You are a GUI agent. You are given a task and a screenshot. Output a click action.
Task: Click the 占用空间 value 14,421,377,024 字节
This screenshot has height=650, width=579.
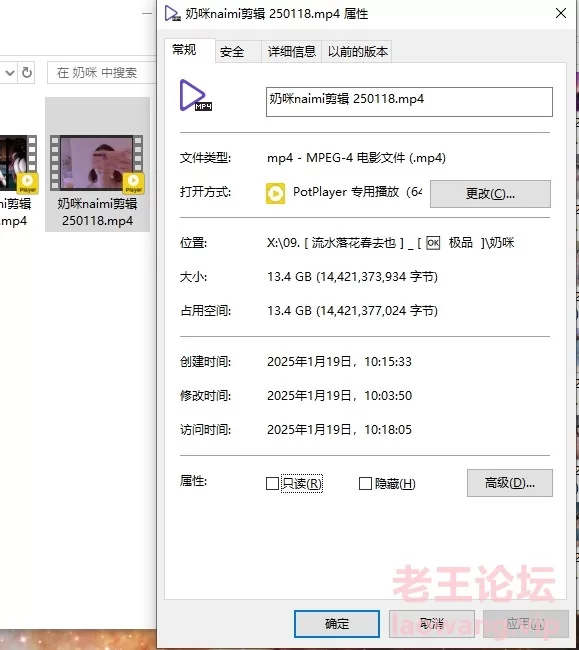377,310
